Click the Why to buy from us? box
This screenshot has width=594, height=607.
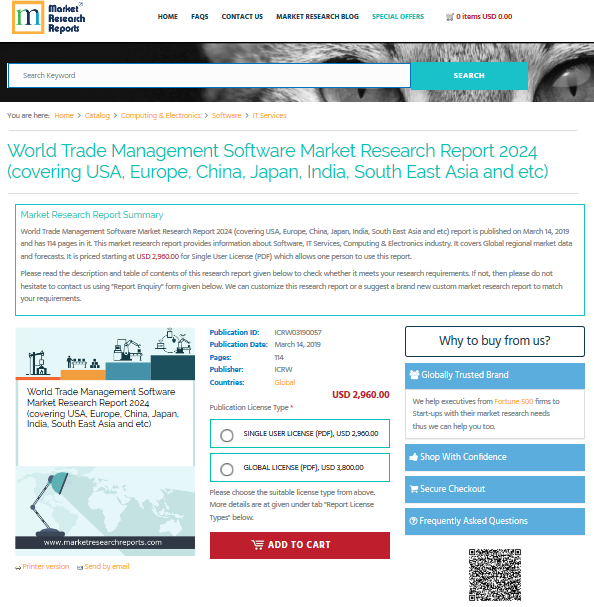pos(494,341)
